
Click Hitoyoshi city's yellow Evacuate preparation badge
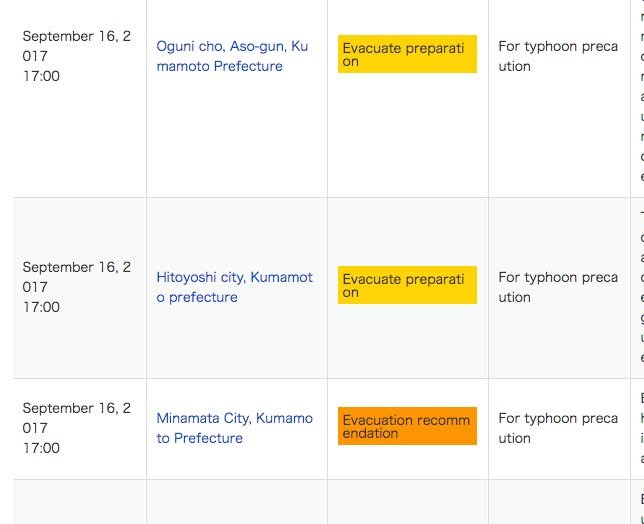pyautogui.click(x=407, y=285)
